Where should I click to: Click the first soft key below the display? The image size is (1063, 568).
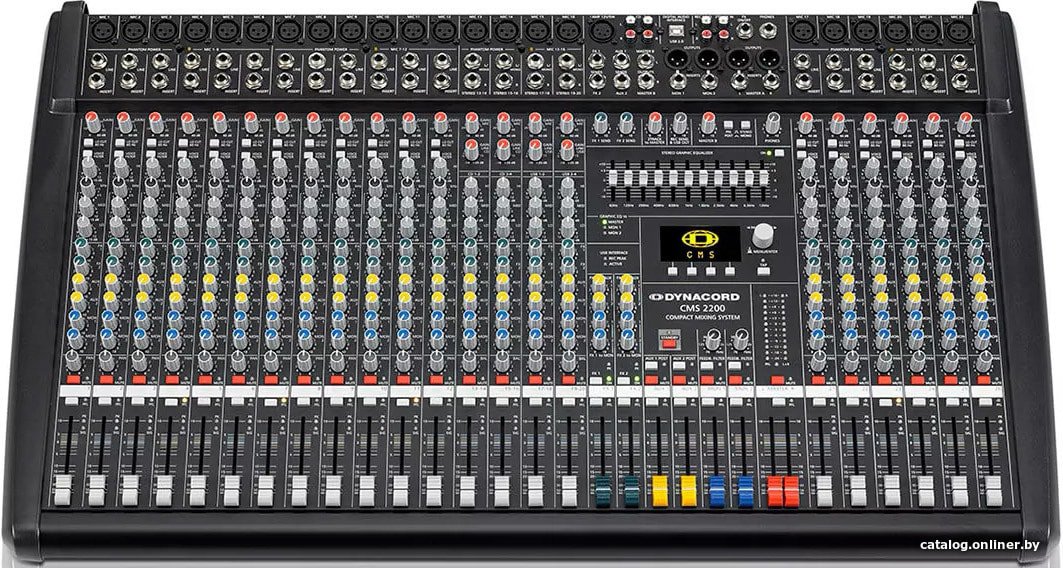tap(673, 271)
